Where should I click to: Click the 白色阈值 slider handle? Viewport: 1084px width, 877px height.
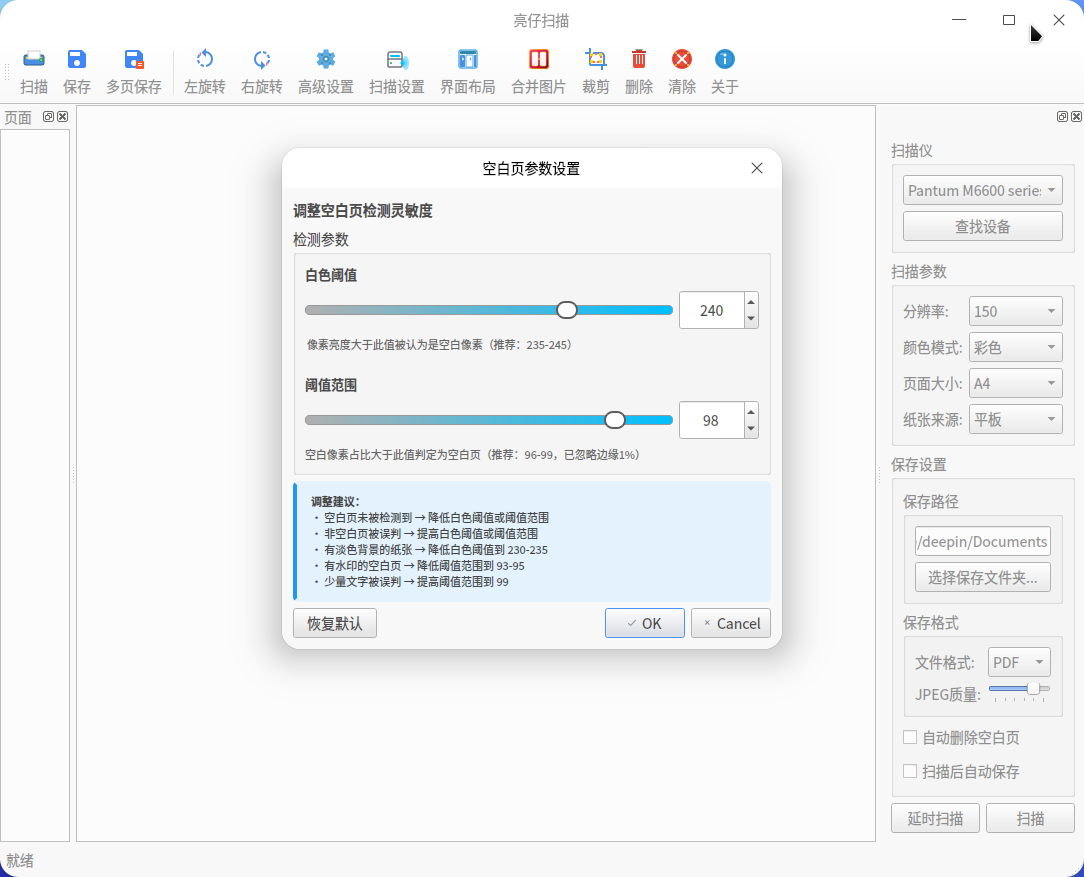[567, 310]
